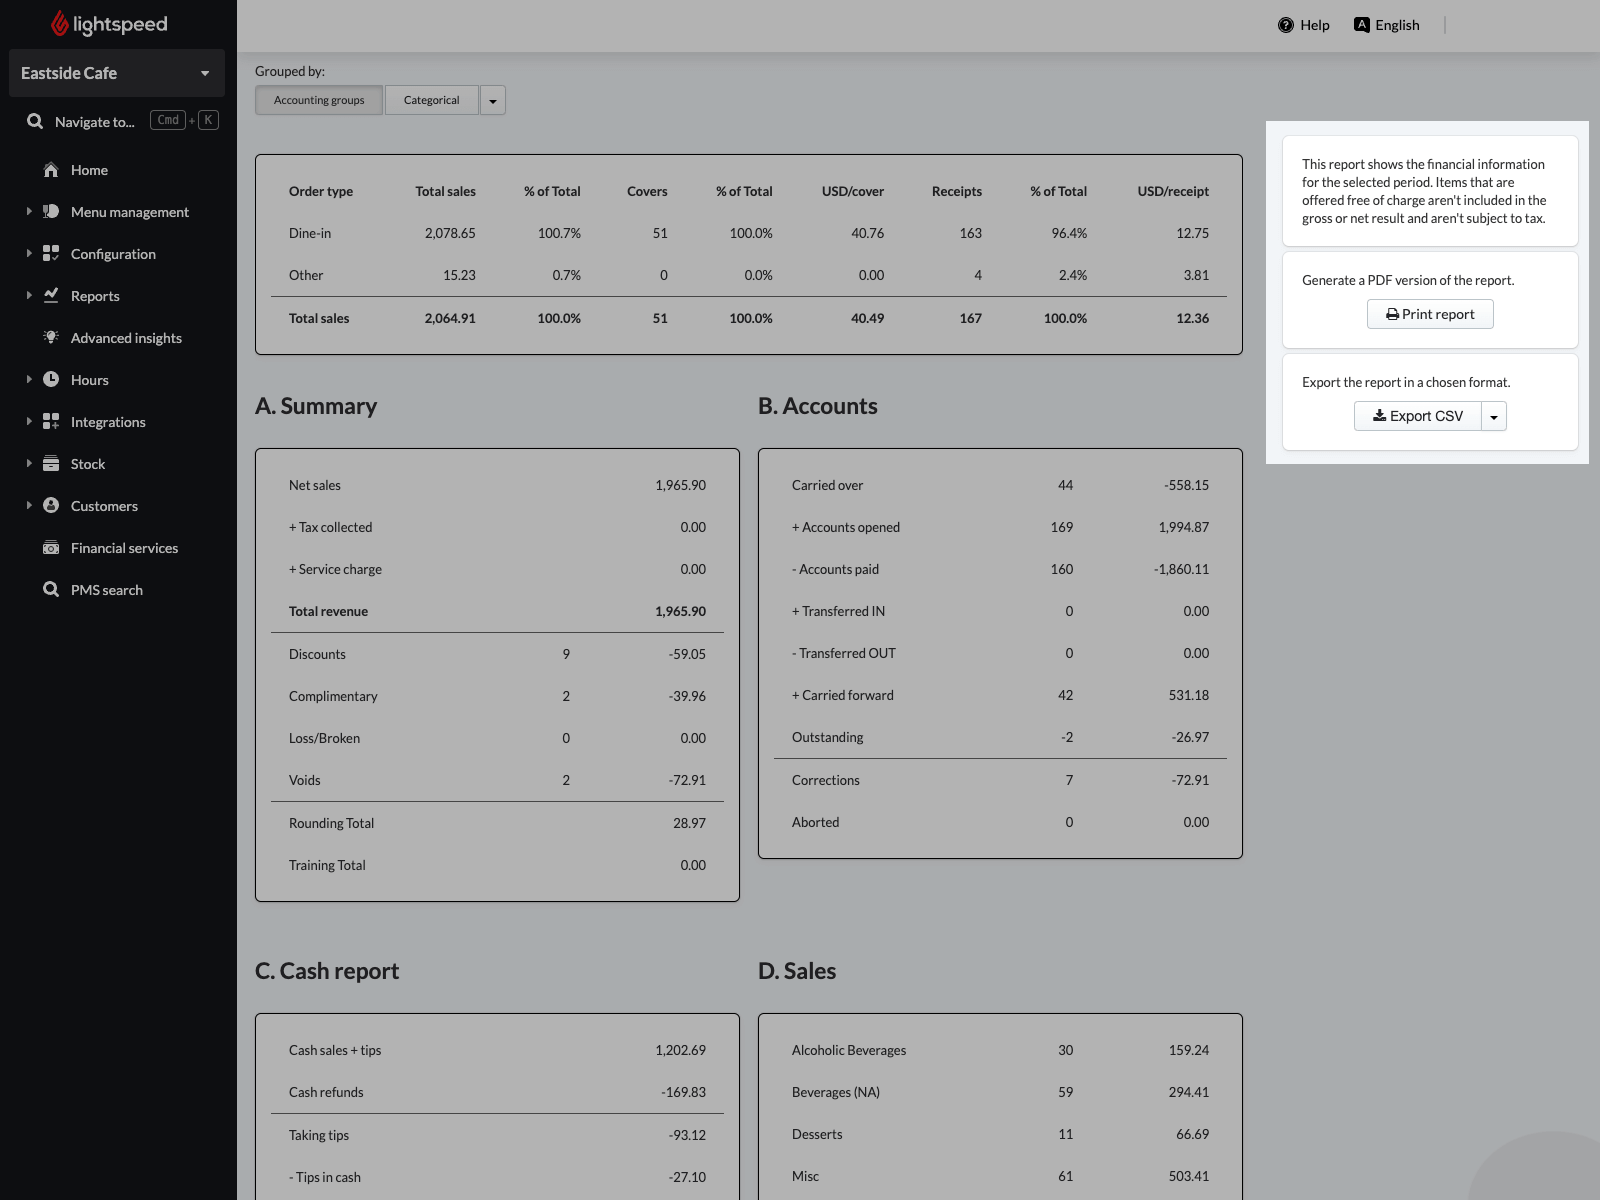This screenshot has height=1200, width=1600.
Task: Click the Rounding Total label
Action: pos(331,823)
